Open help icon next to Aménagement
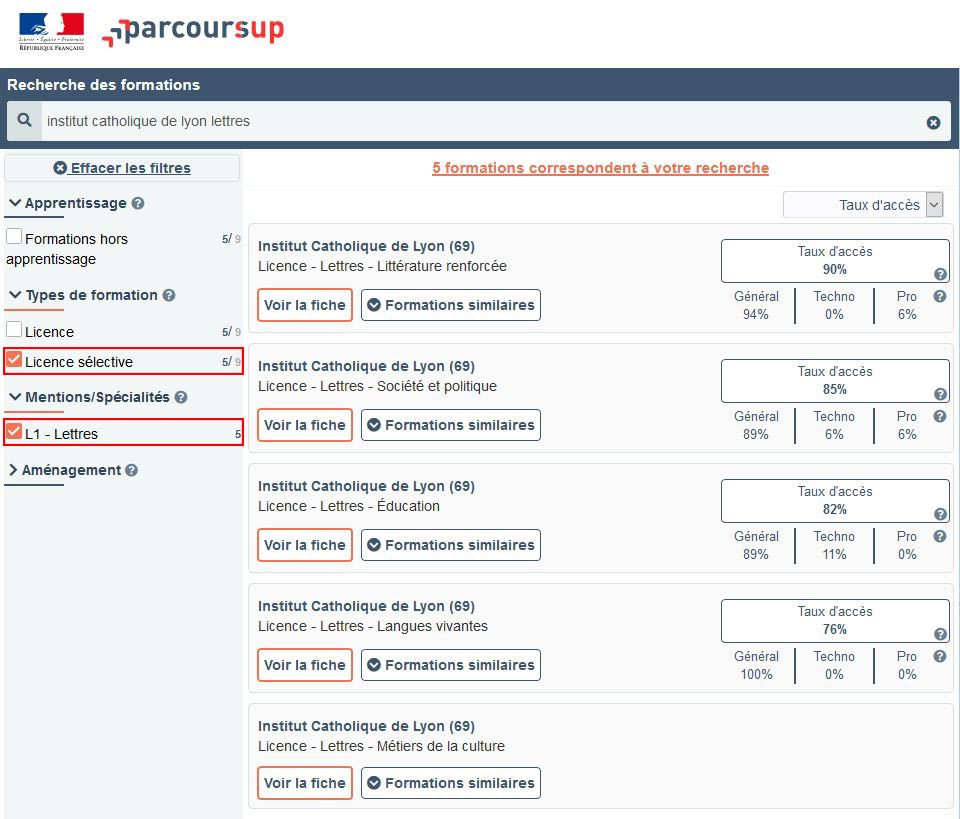 [131, 470]
